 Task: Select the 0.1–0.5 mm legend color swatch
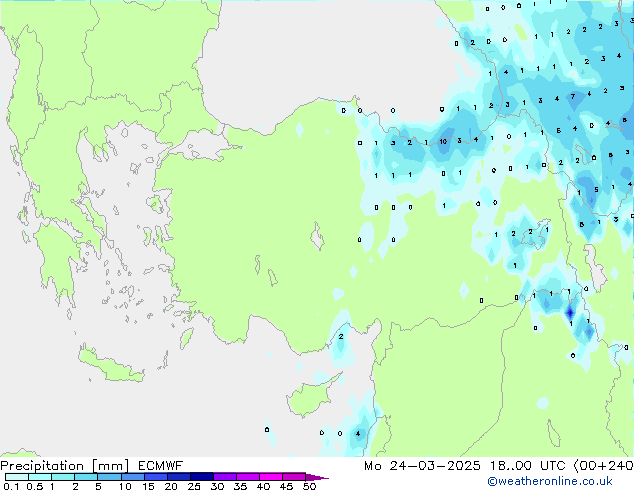17,477
